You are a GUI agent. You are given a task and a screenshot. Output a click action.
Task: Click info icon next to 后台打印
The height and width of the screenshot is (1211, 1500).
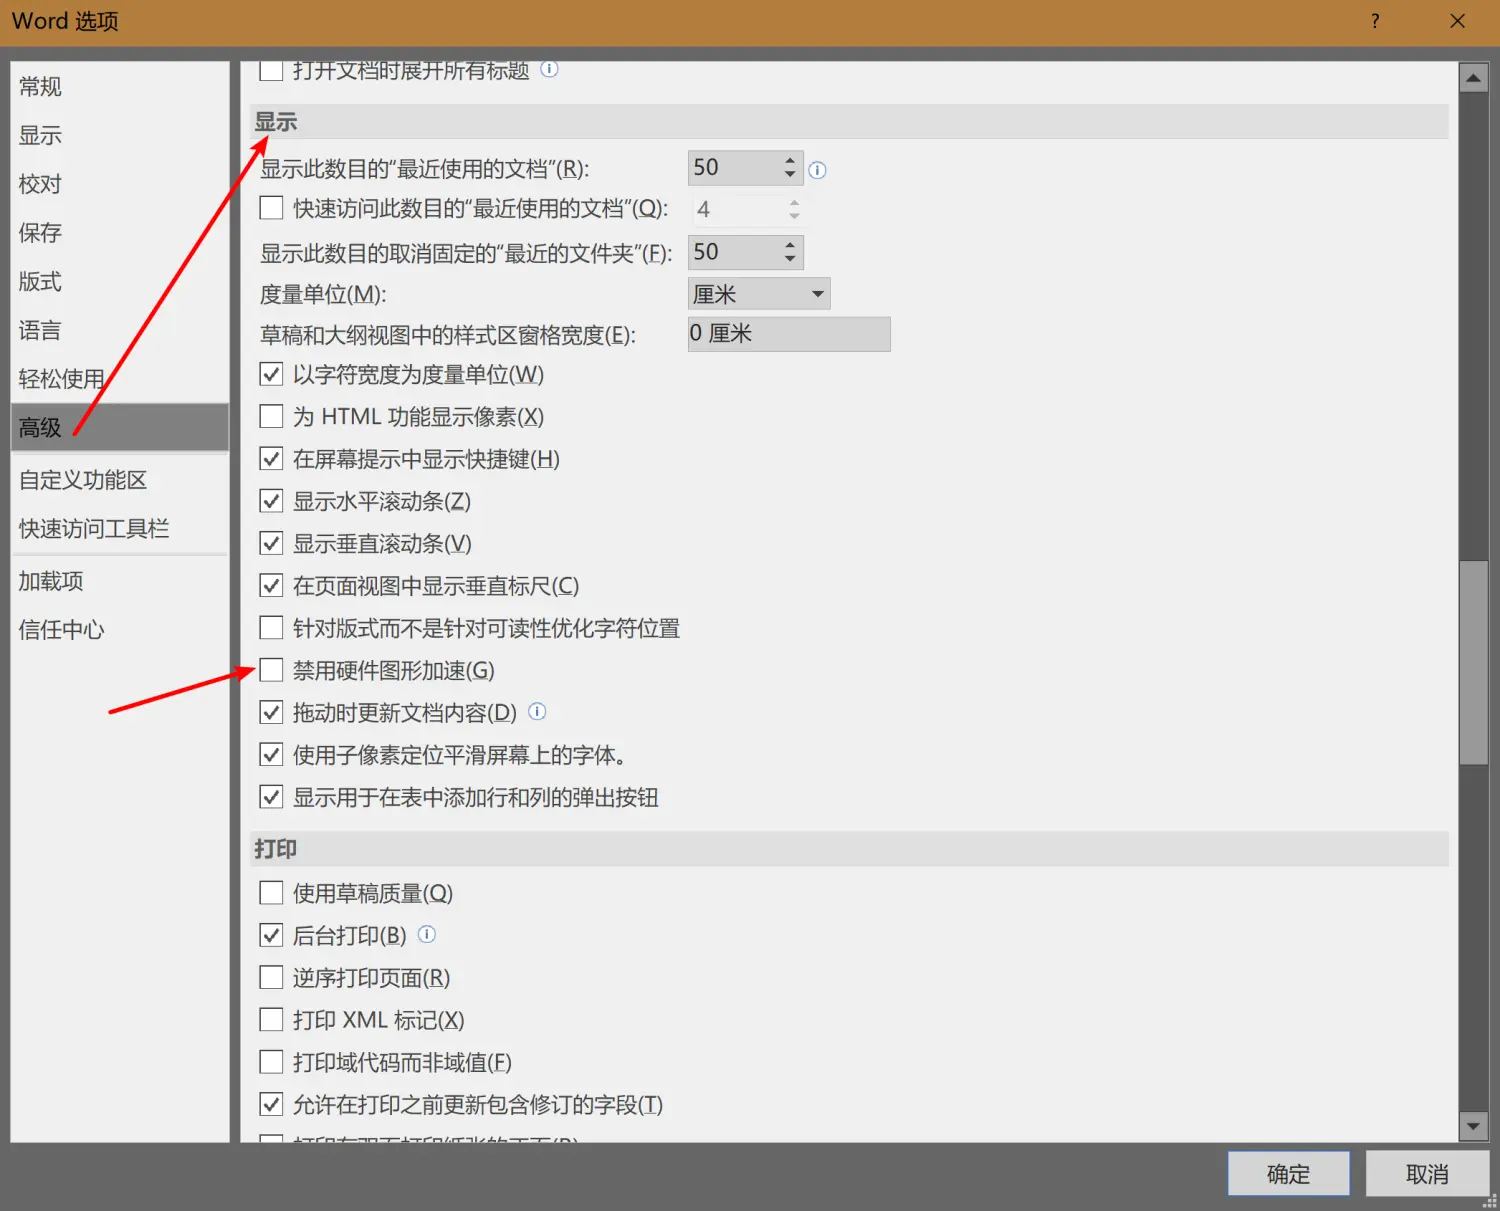point(427,934)
